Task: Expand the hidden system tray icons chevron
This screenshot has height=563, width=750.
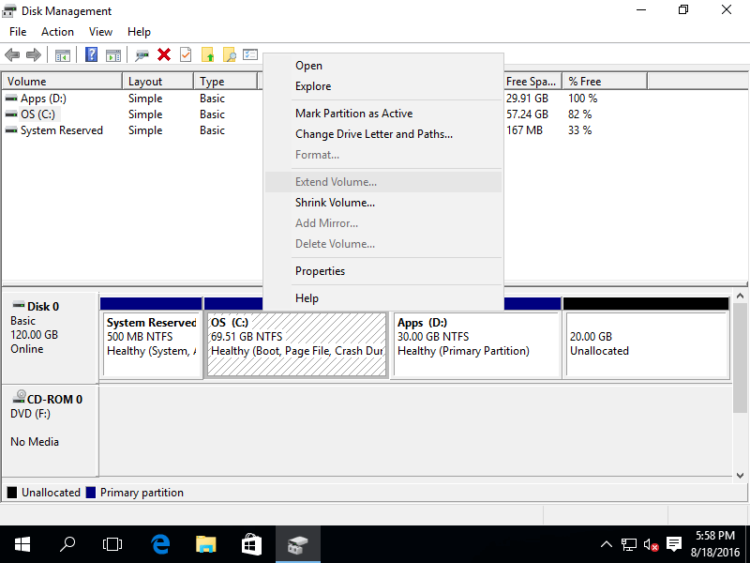Action: pos(606,544)
